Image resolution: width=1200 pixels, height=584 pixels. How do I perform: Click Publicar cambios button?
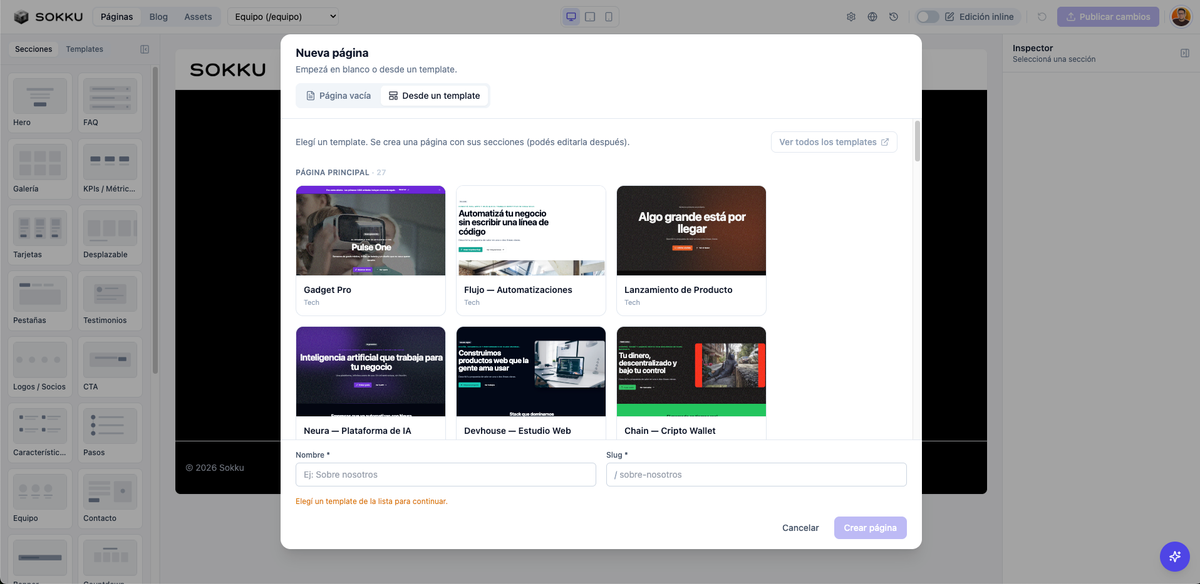(1107, 17)
